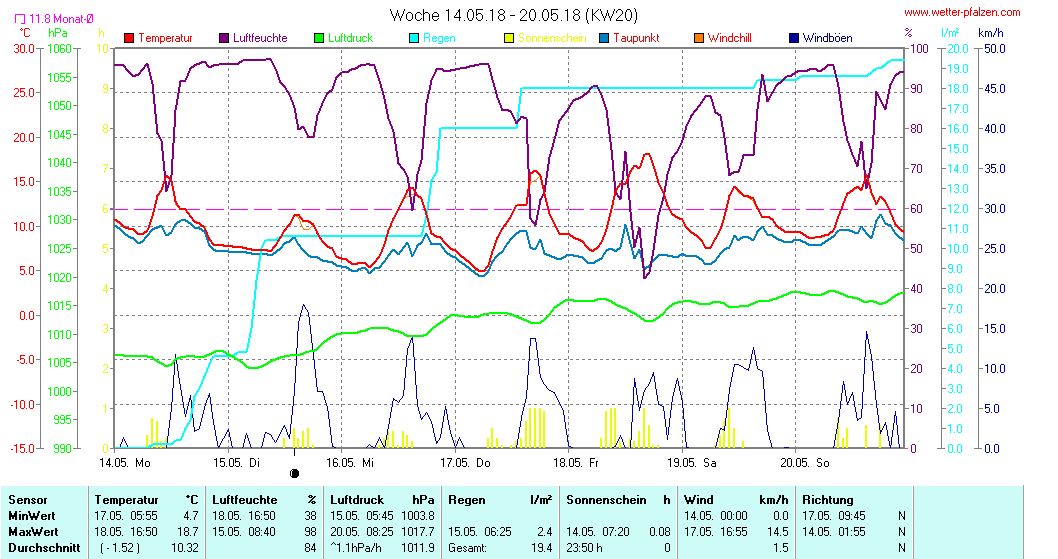The height and width of the screenshot is (559, 1058).
Task: Click the Windböen legend label
Action: (x=828, y=38)
